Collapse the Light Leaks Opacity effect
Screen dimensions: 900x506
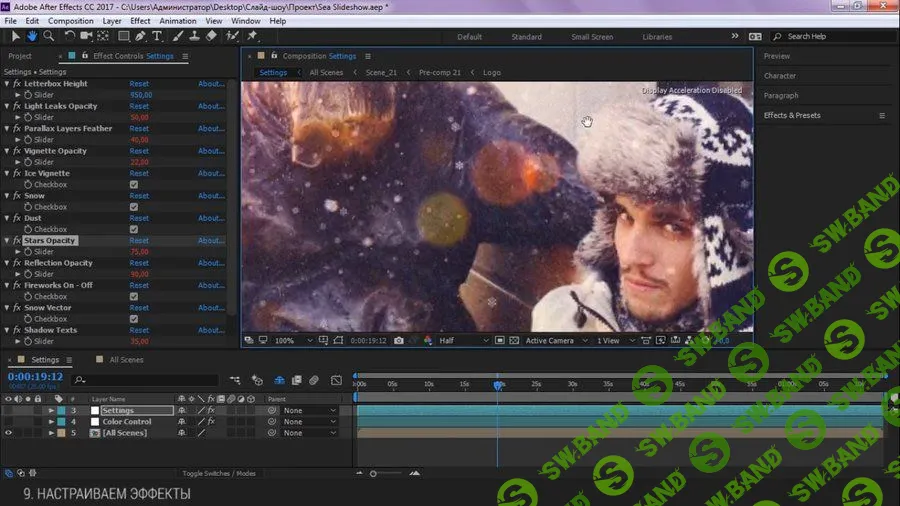click(7, 106)
